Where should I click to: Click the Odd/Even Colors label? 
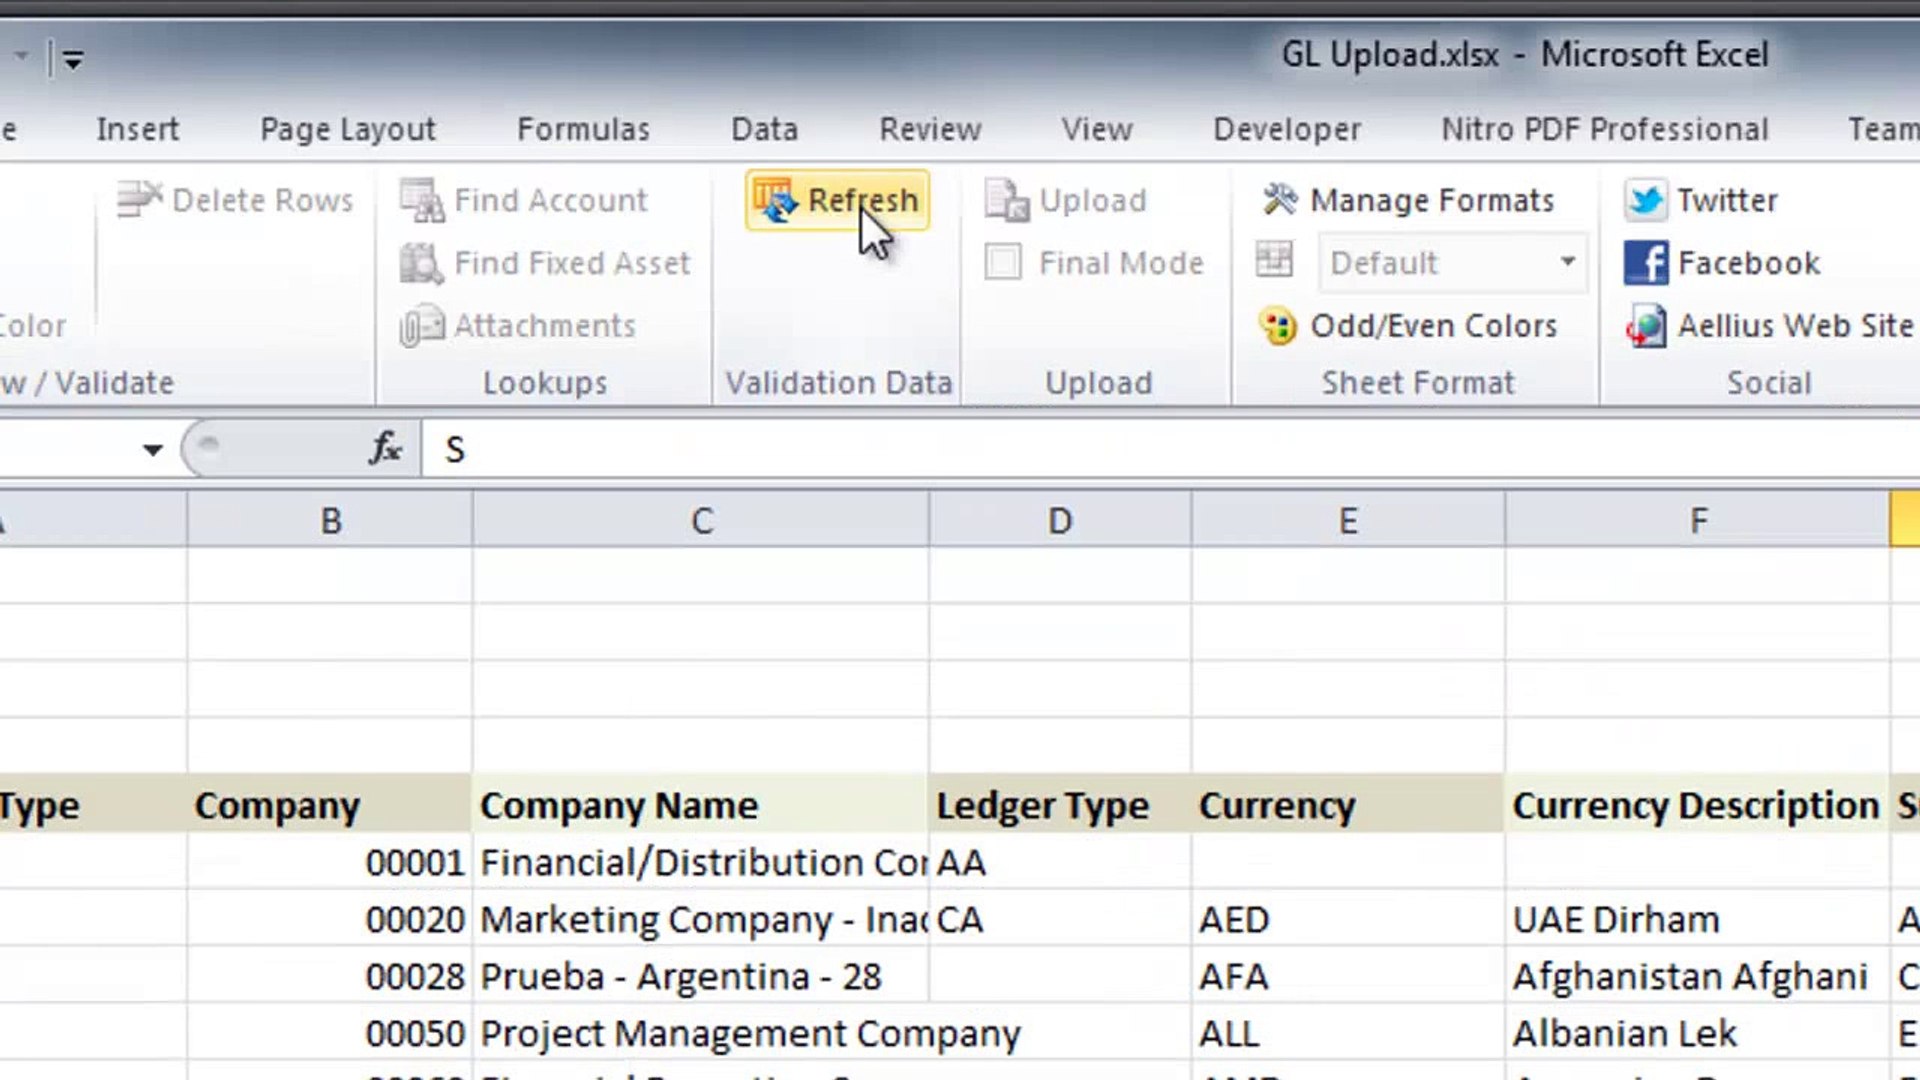pyautogui.click(x=1434, y=326)
